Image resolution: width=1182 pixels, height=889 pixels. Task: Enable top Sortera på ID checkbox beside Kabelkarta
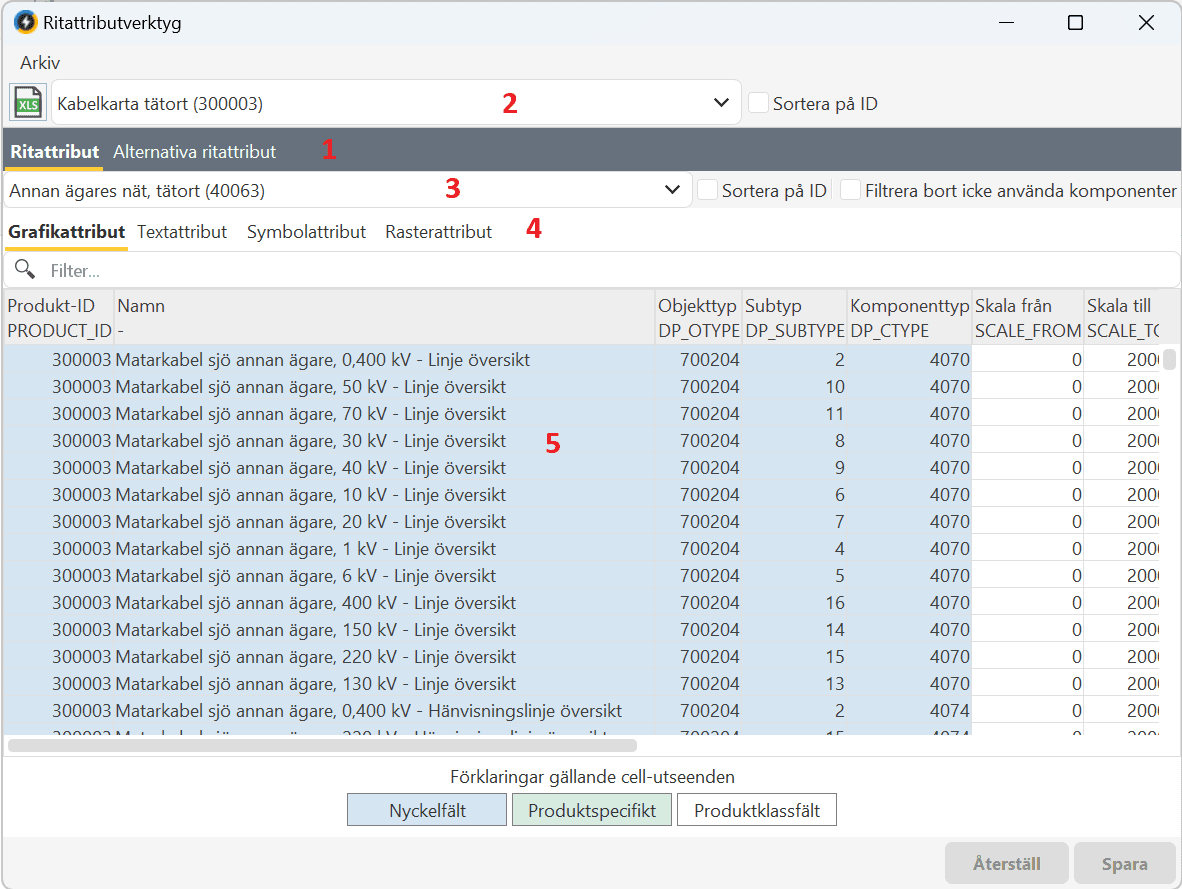coord(758,103)
